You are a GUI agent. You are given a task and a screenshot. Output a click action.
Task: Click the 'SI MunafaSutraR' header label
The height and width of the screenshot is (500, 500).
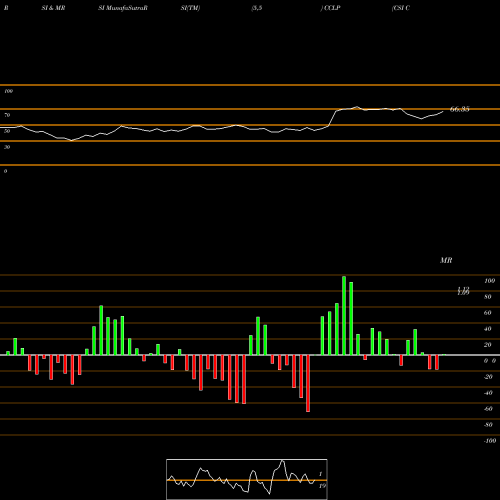123,8
